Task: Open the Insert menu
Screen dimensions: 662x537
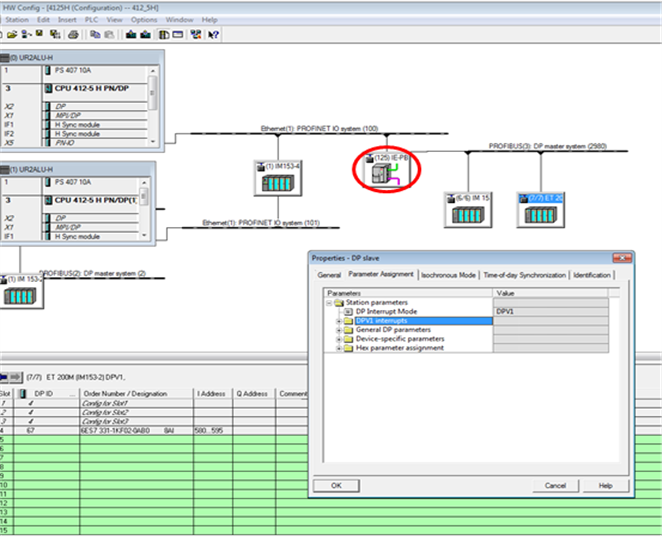Action: 67,19
